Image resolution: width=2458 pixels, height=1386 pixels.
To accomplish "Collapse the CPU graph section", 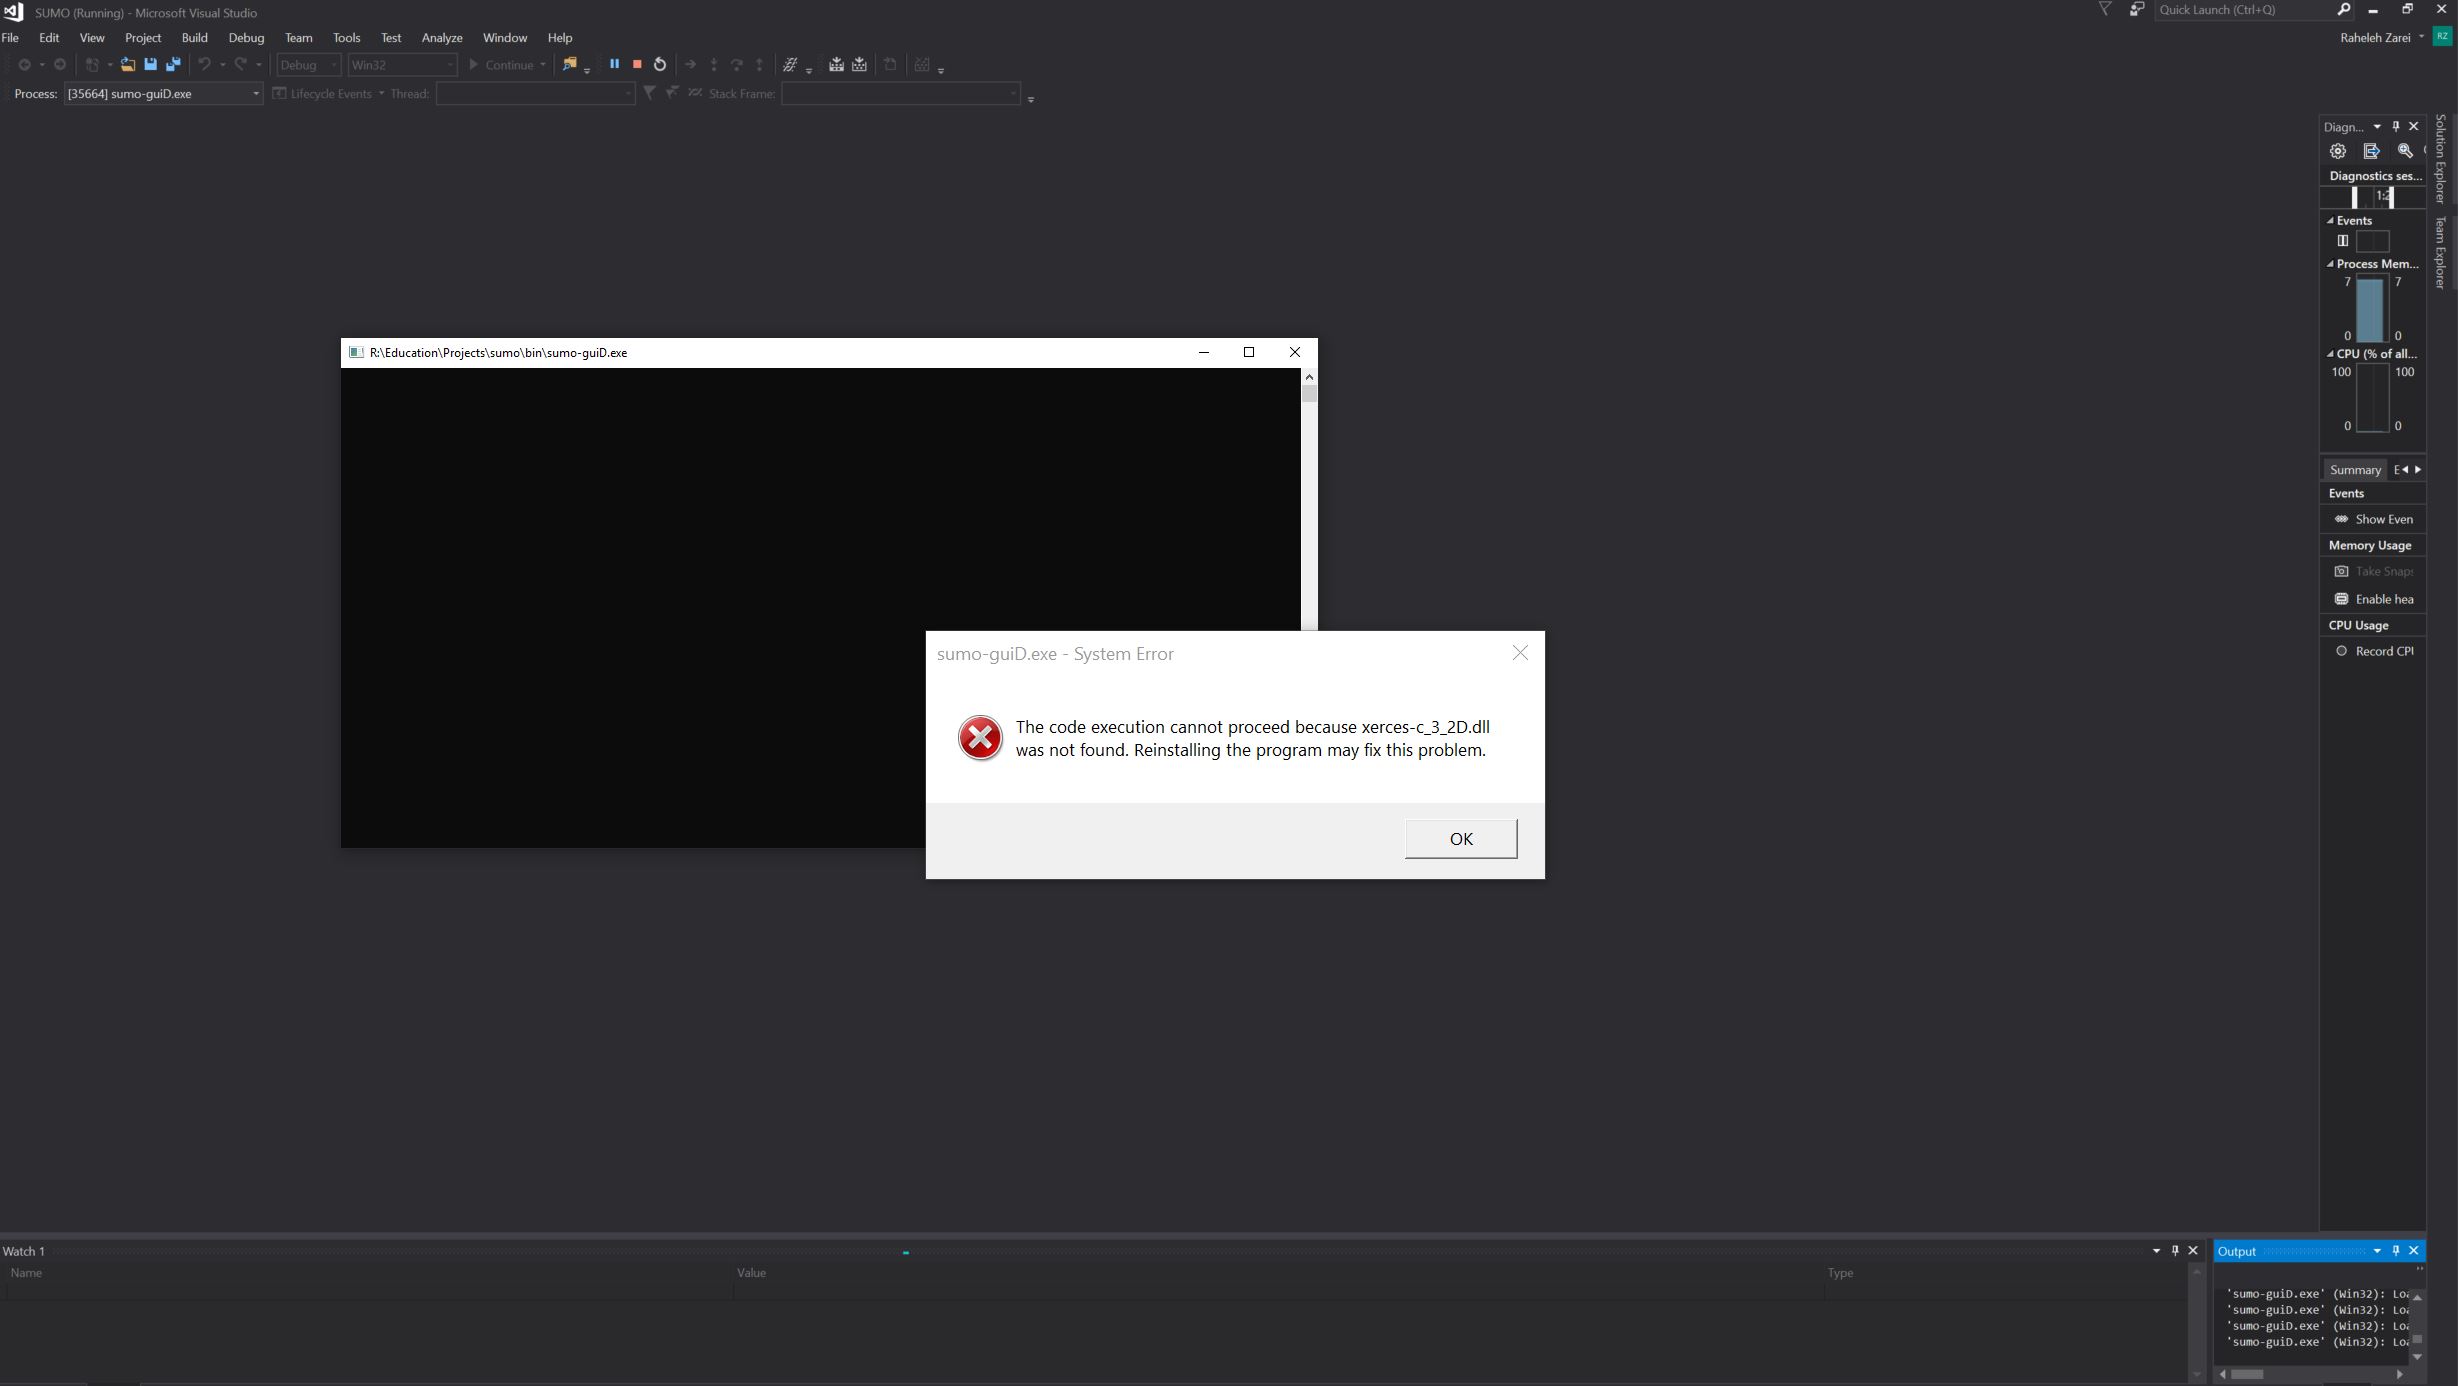I will tap(2330, 354).
